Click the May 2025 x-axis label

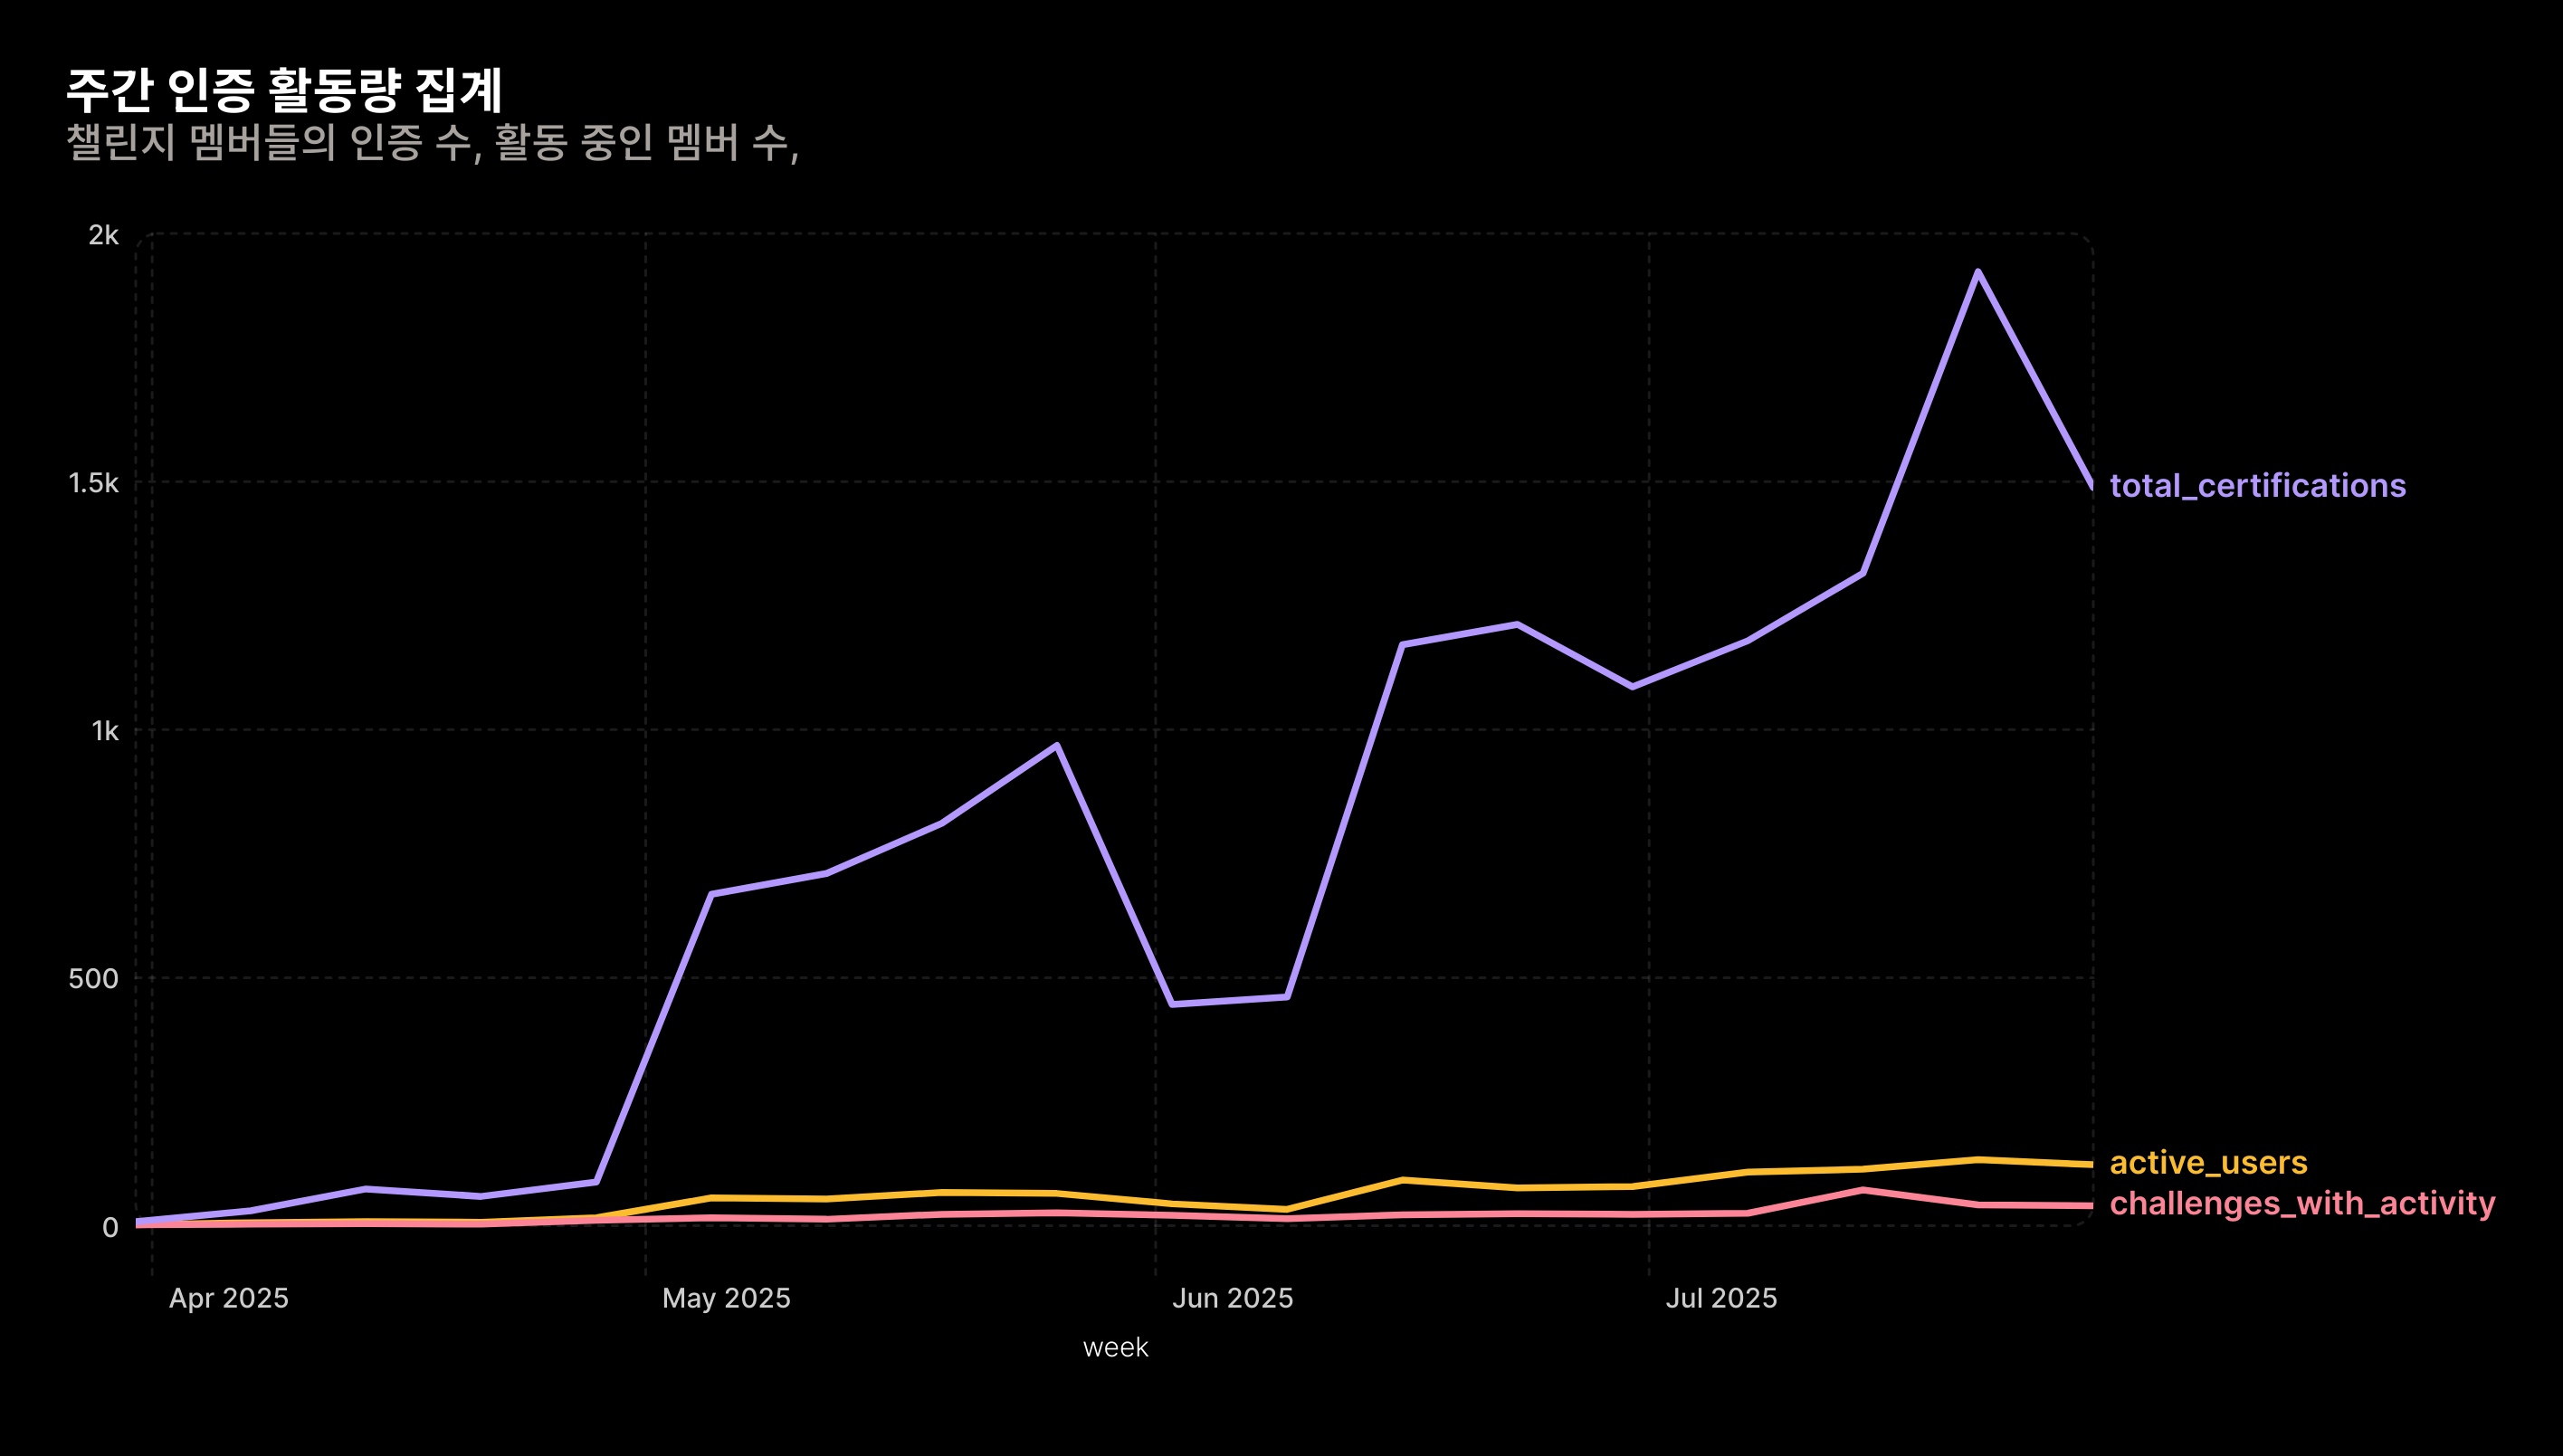tap(726, 1298)
